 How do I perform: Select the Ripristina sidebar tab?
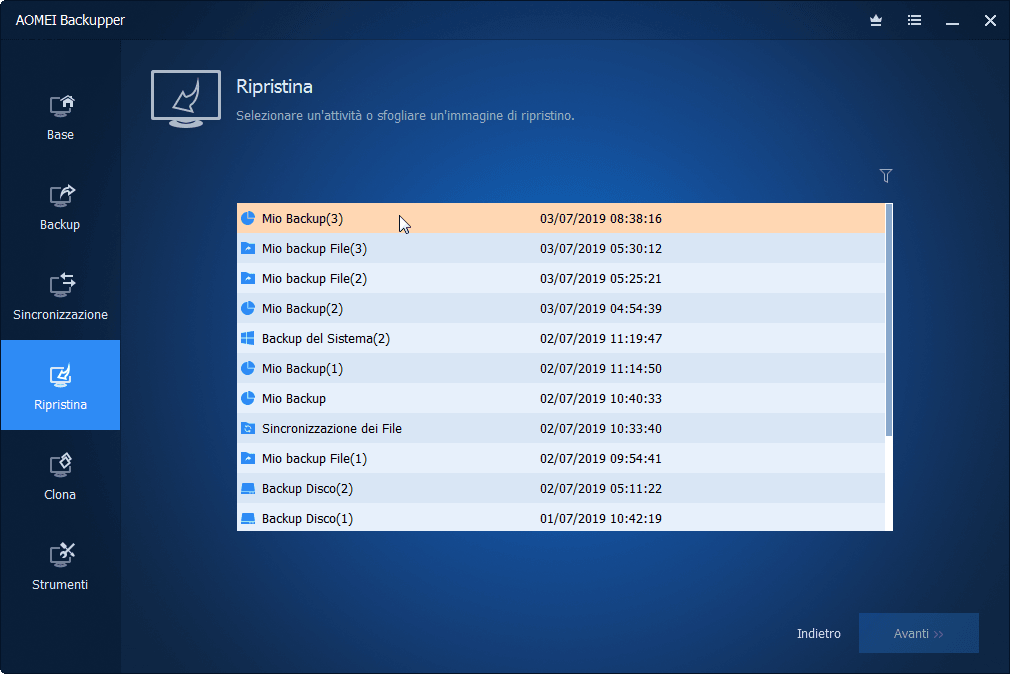[x=61, y=385]
